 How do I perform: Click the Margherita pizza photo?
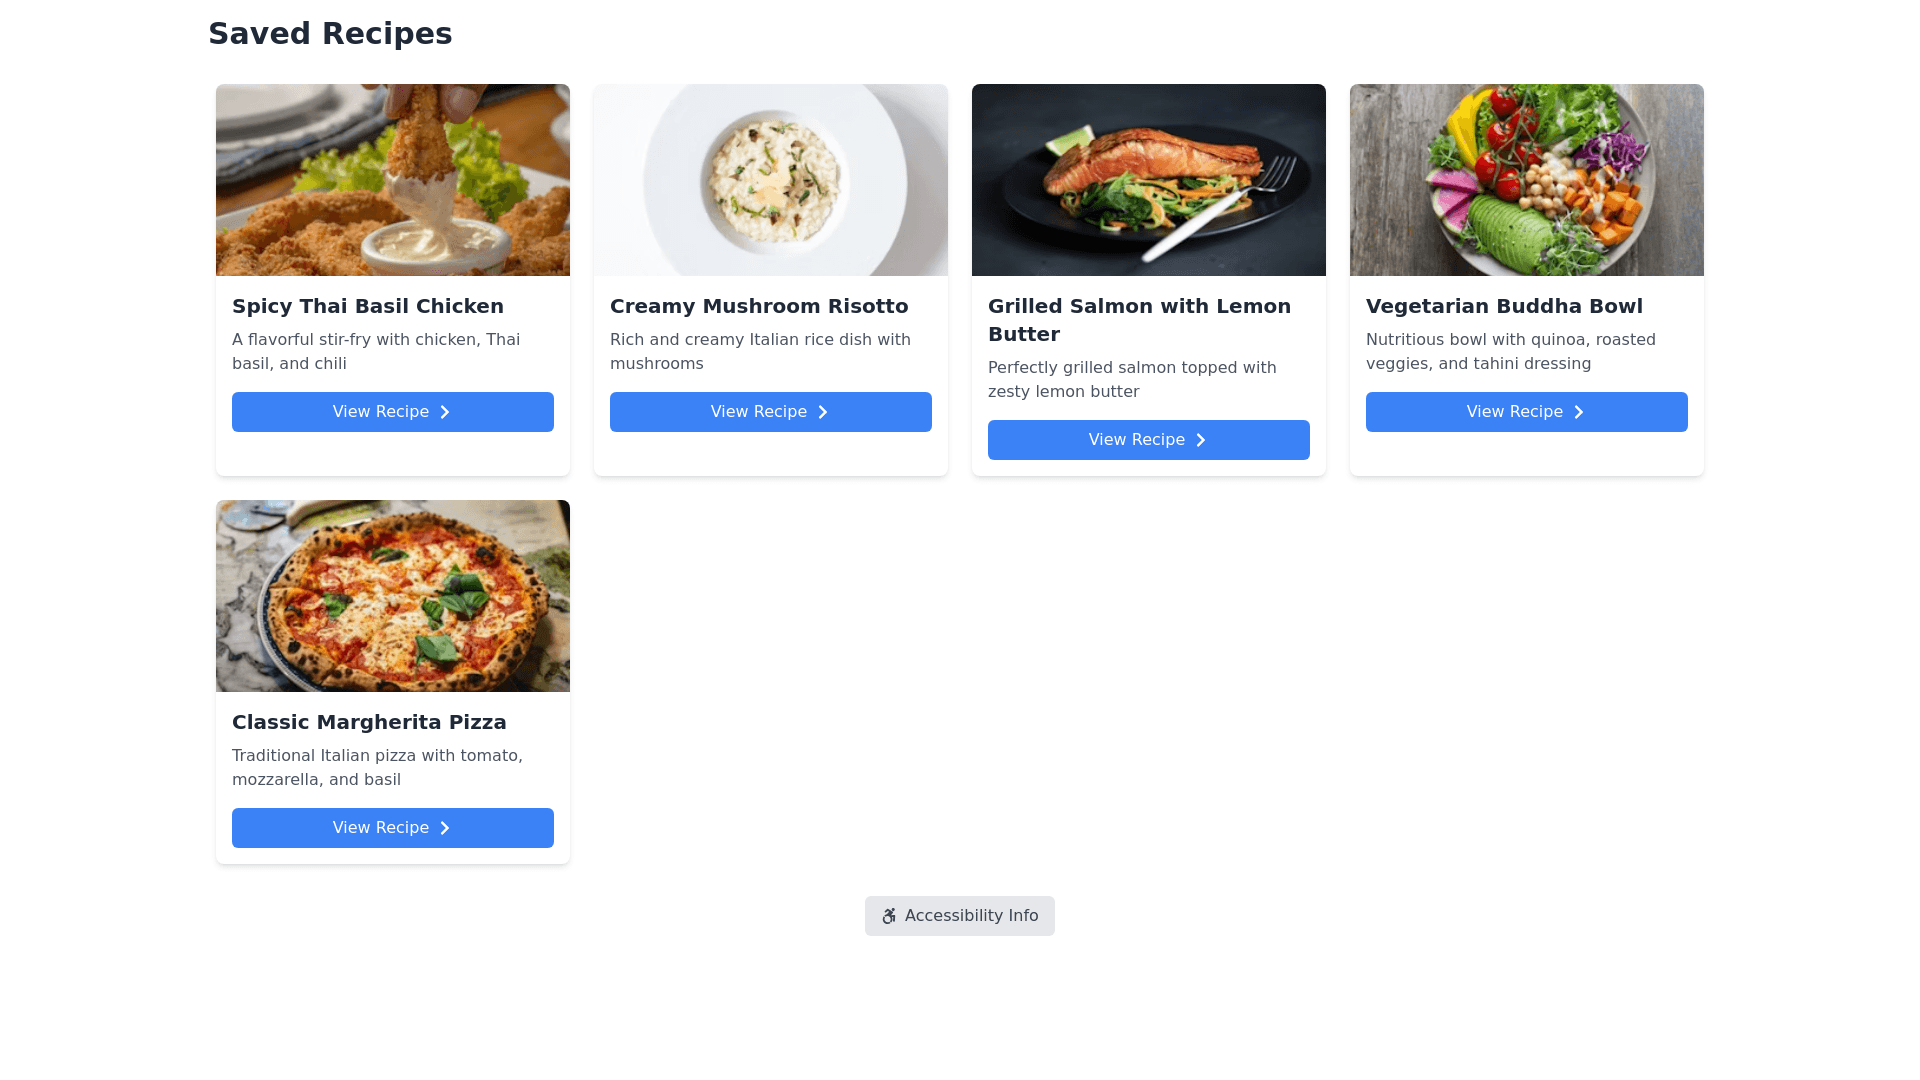[x=393, y=596]
